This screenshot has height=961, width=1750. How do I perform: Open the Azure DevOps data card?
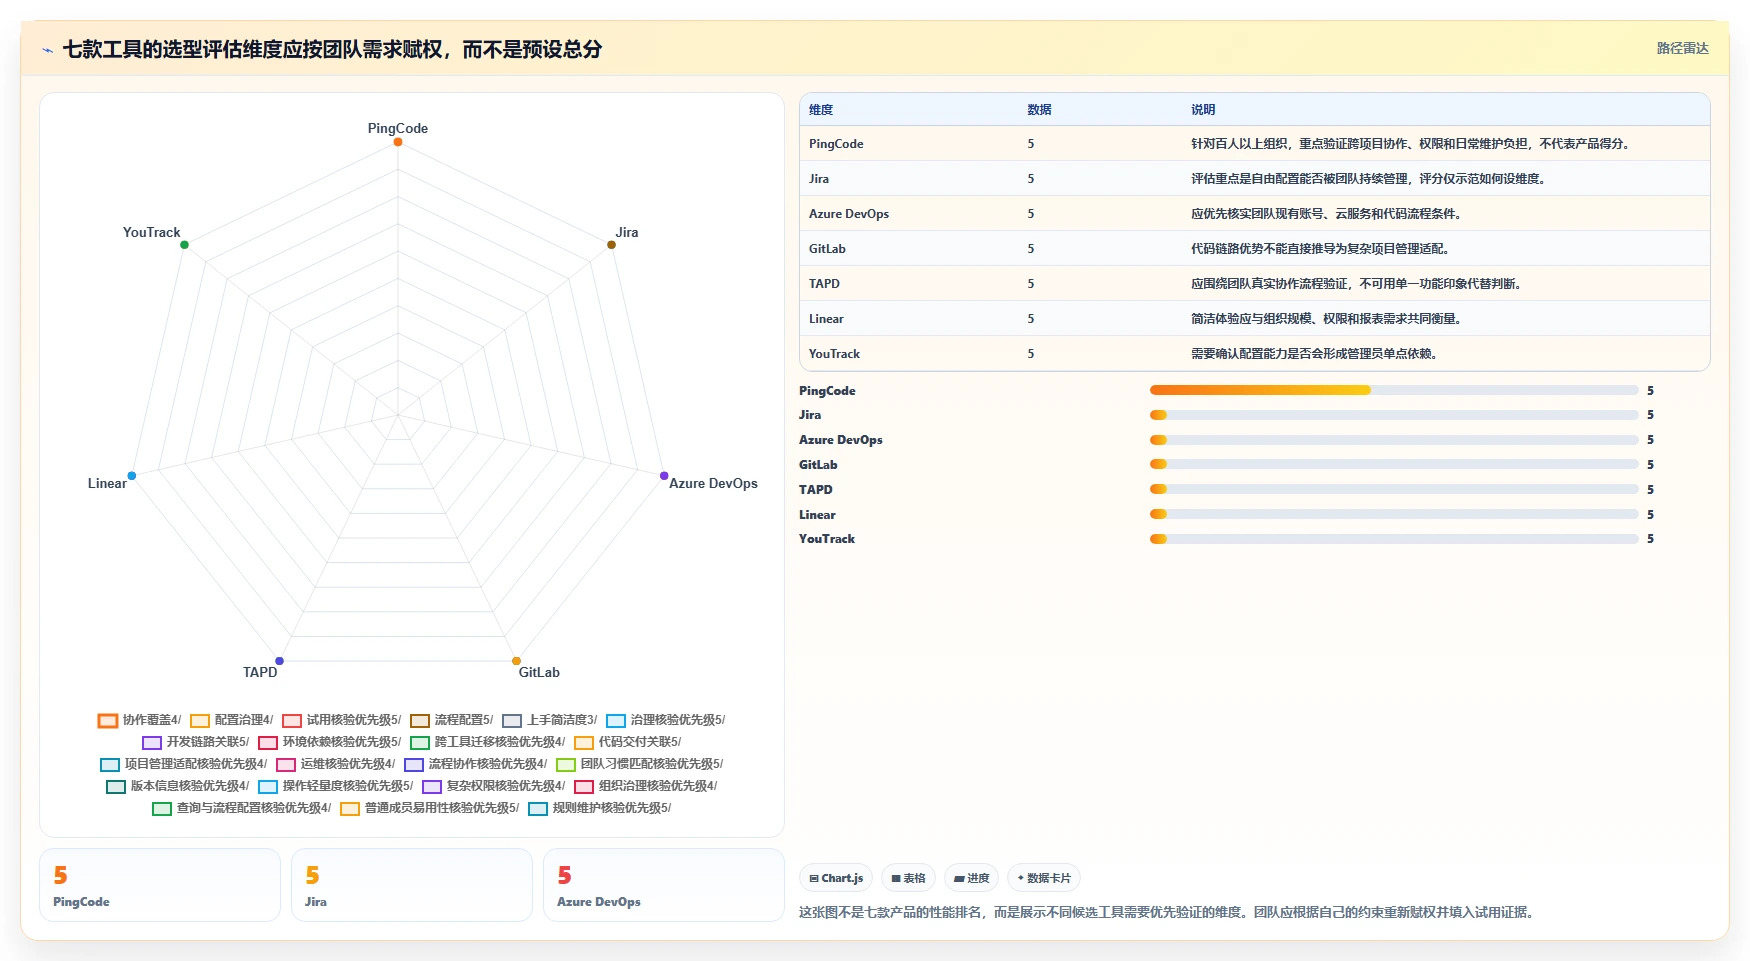[664, 885]
